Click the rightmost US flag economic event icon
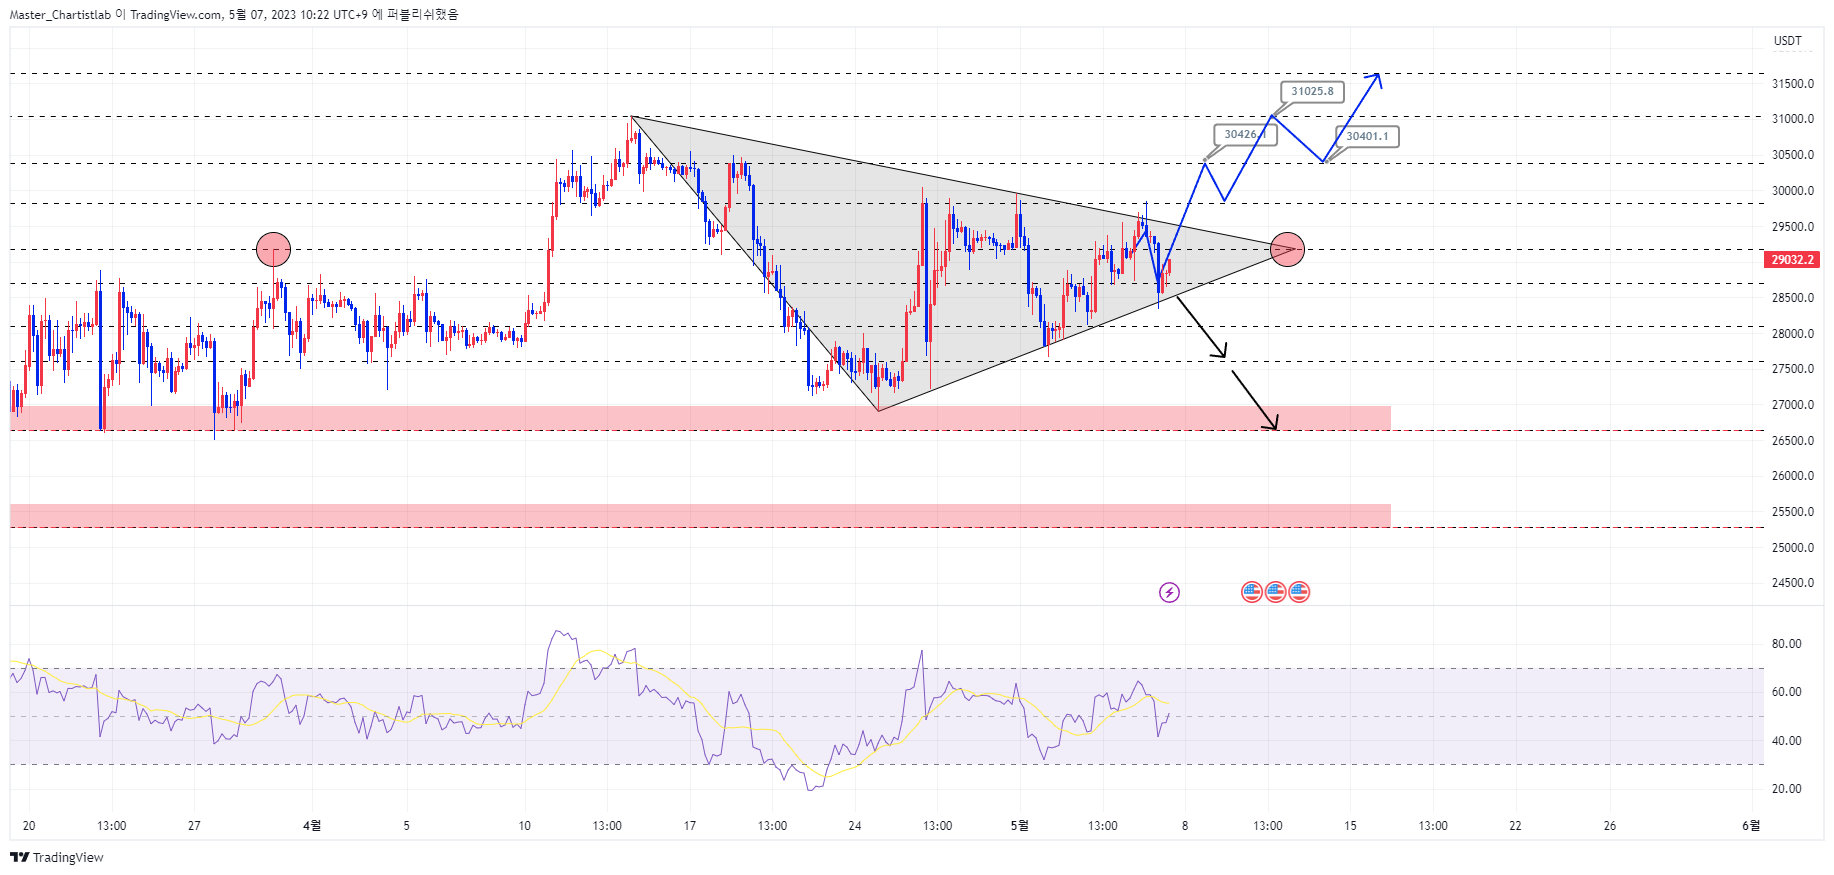The image size is (1834, 875). [x=1299, y=592]
